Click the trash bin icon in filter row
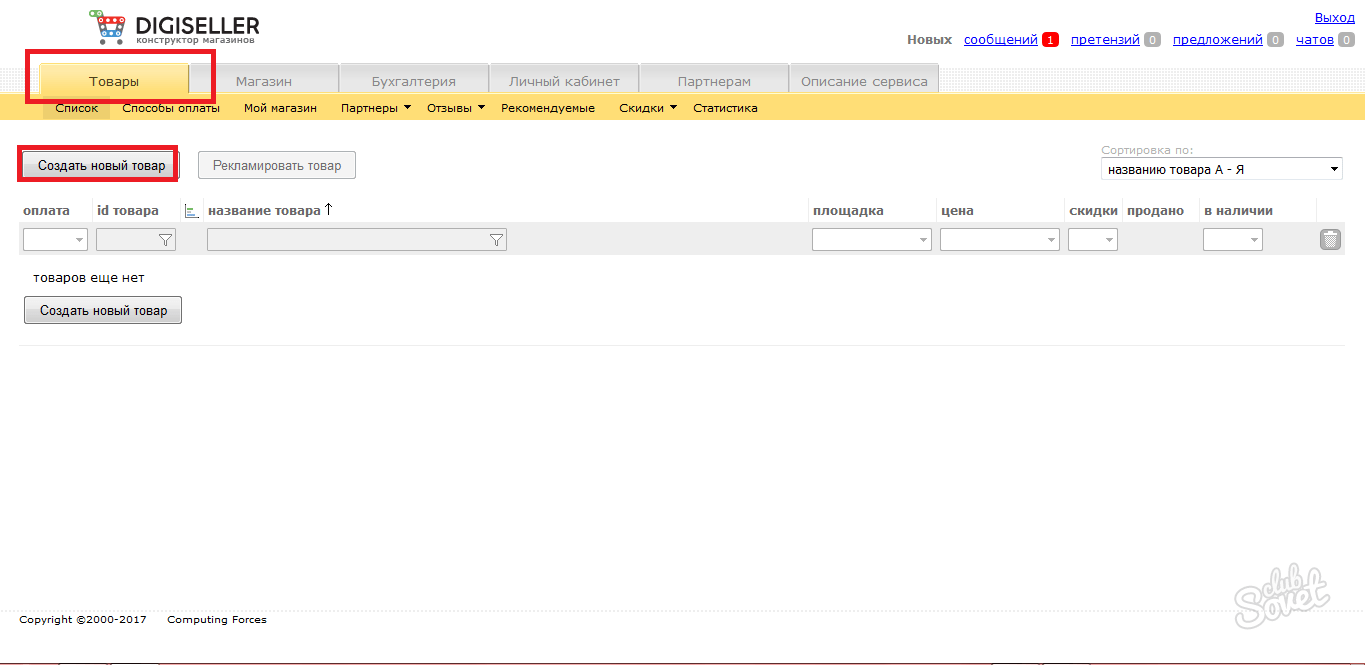 [x=1330, y=239]
